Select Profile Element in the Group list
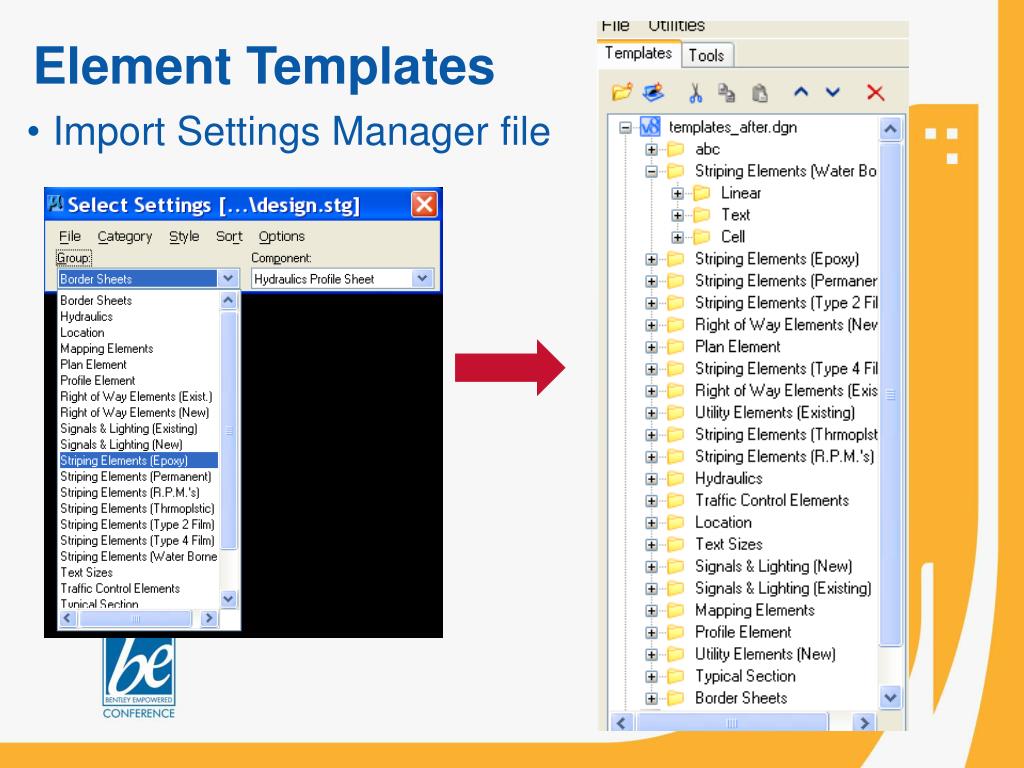 point(98,381)
